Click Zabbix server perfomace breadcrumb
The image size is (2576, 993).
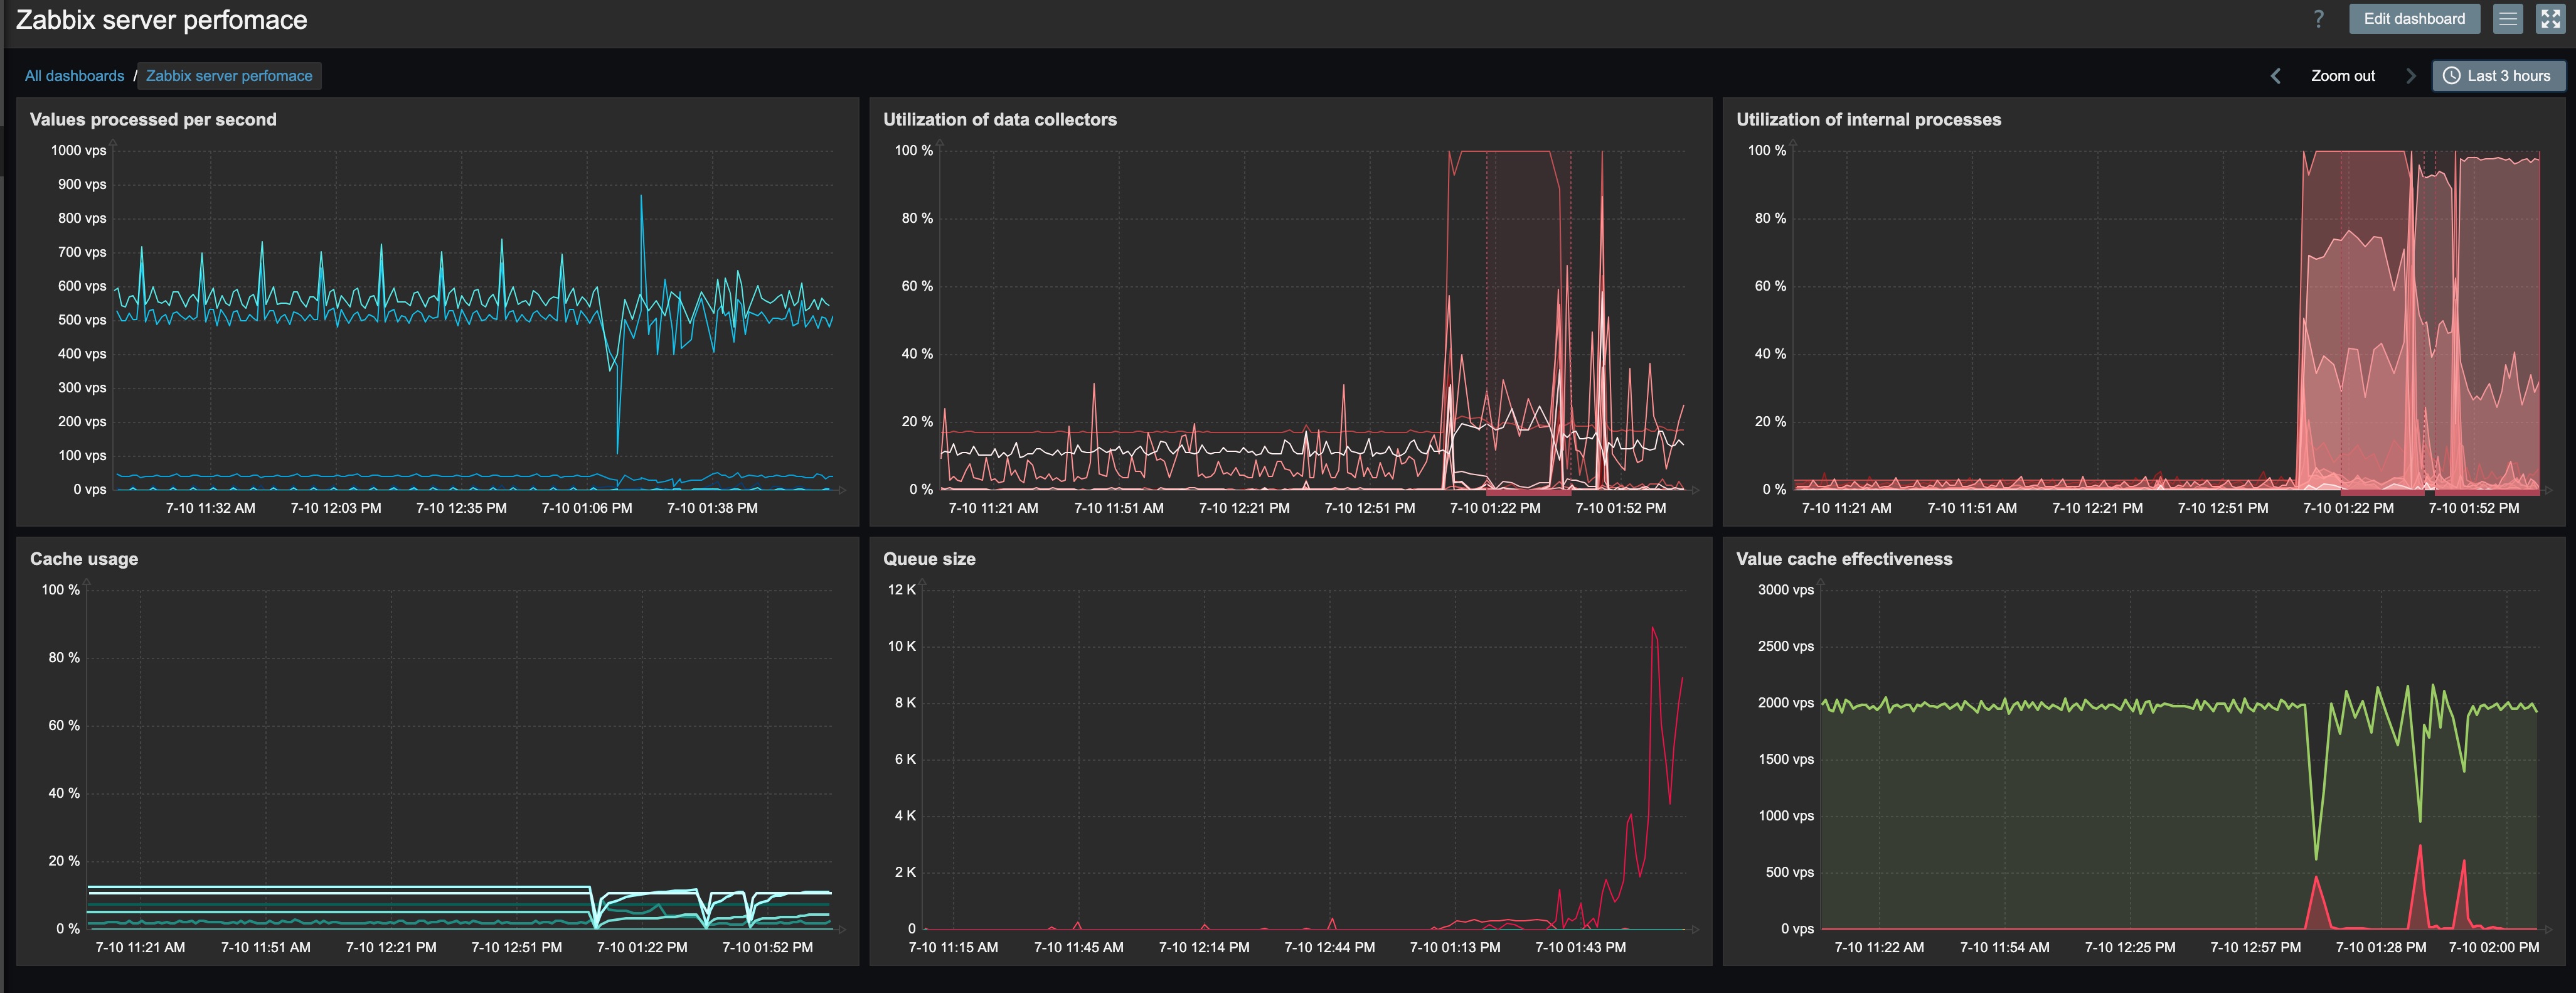(229, 76)
